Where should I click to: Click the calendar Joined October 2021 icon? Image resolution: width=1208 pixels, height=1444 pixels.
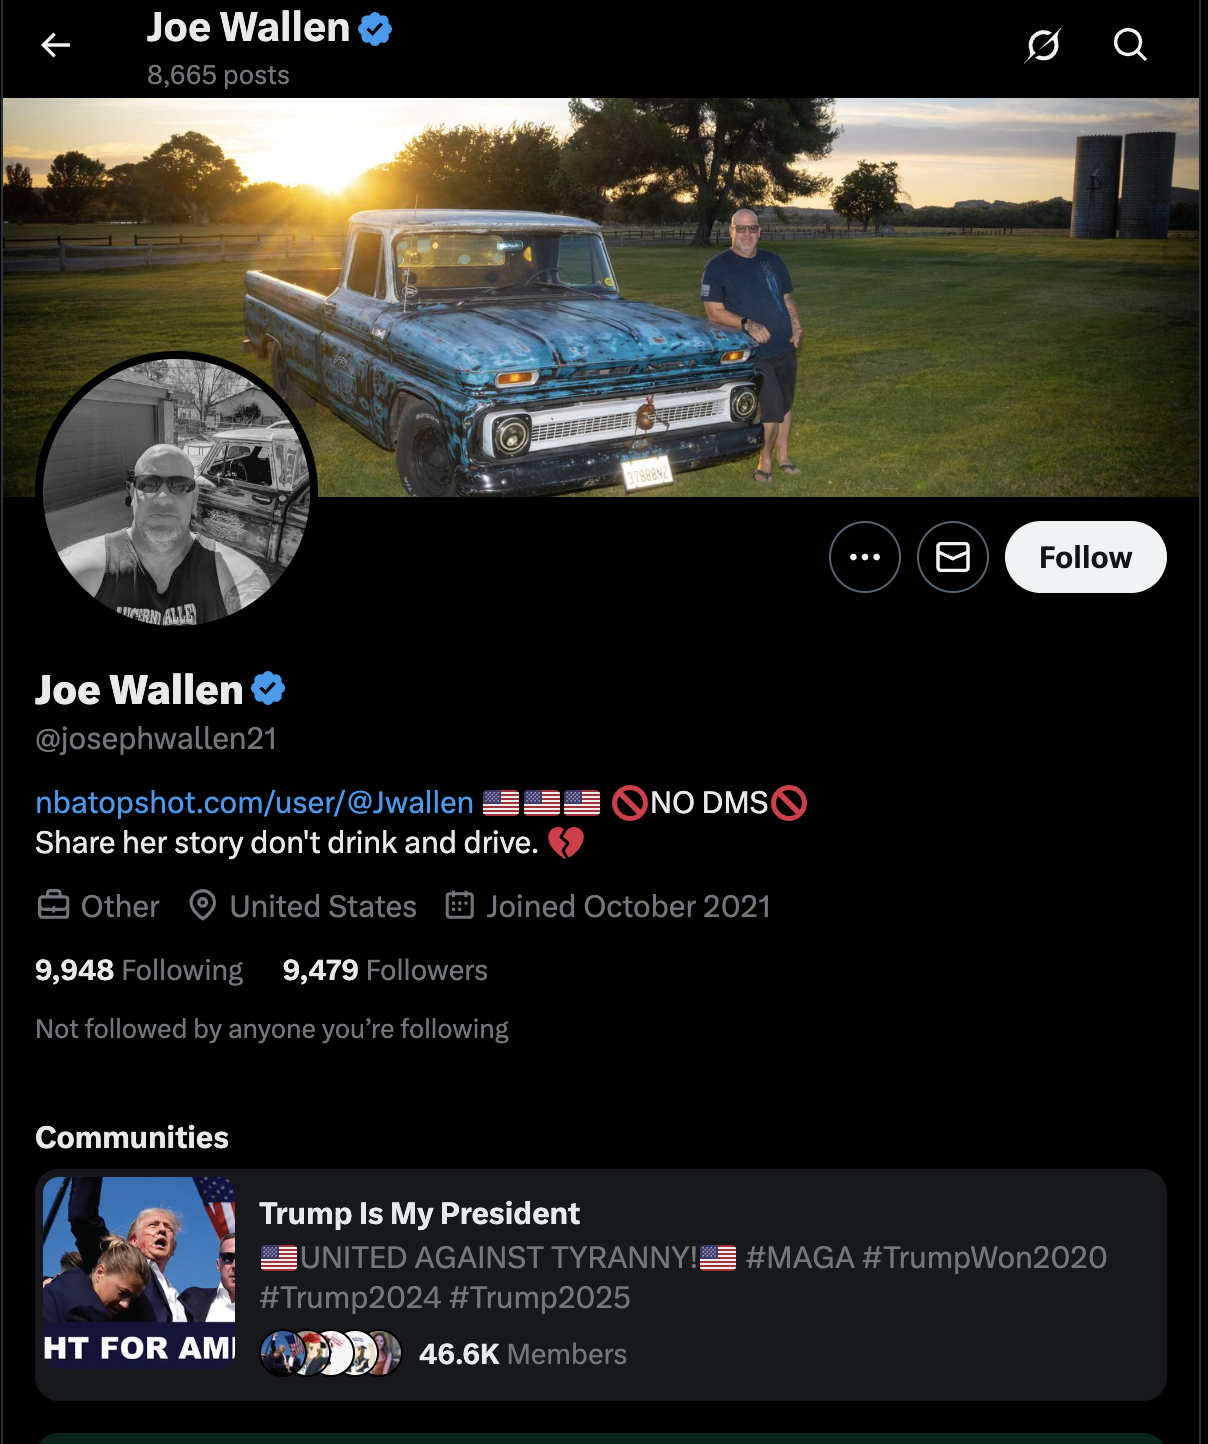(459, 906)
